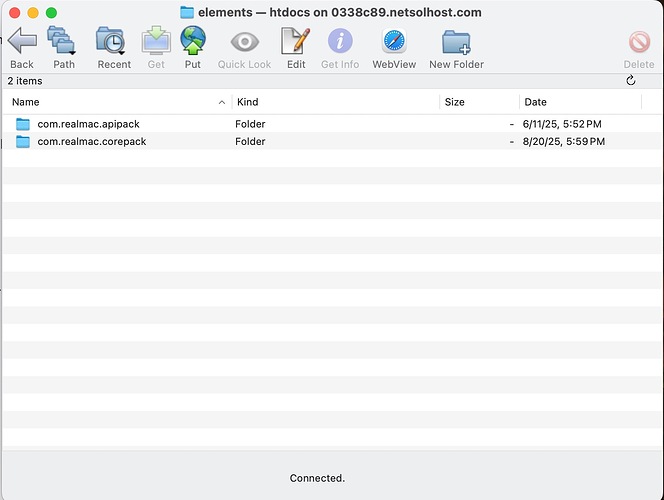Refresh the file listing
The height and width of the screenshot is (500, 664).
coord(631,80)
